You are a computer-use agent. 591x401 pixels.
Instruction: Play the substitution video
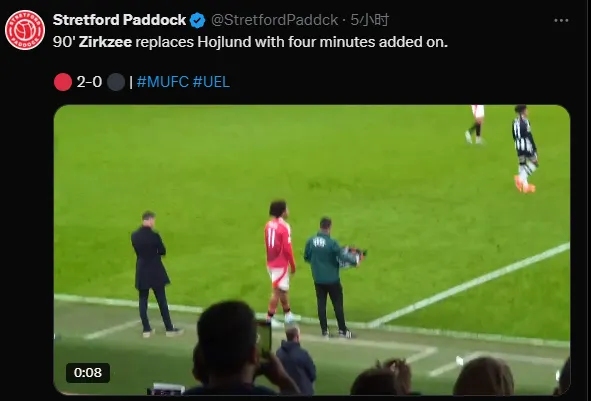click(312, 249)
